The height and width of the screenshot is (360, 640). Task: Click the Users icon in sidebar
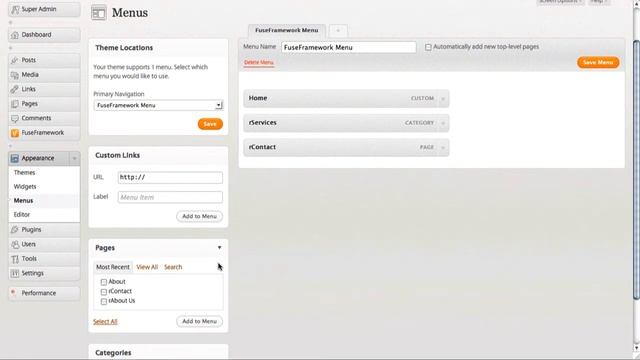coord(15,244)
